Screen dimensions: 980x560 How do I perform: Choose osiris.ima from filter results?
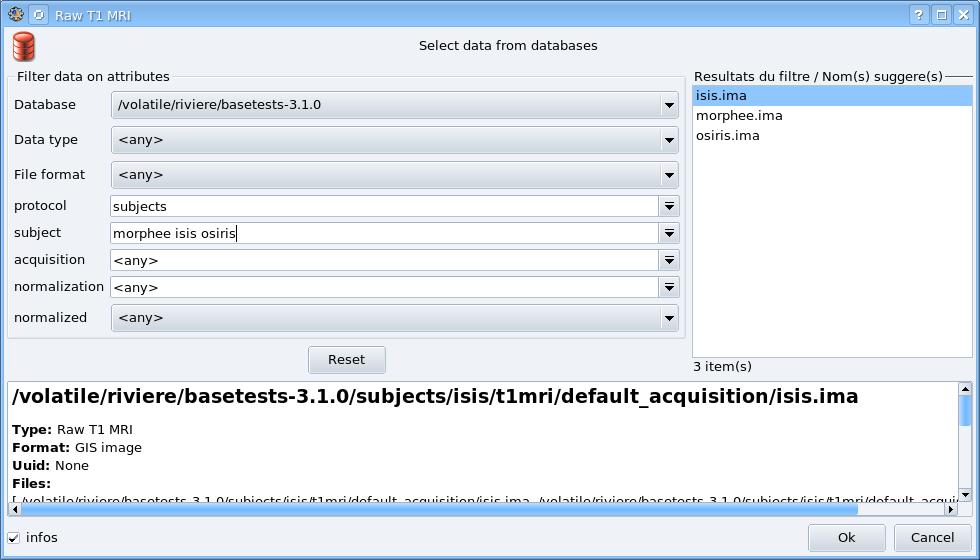[x=727, y=136]
